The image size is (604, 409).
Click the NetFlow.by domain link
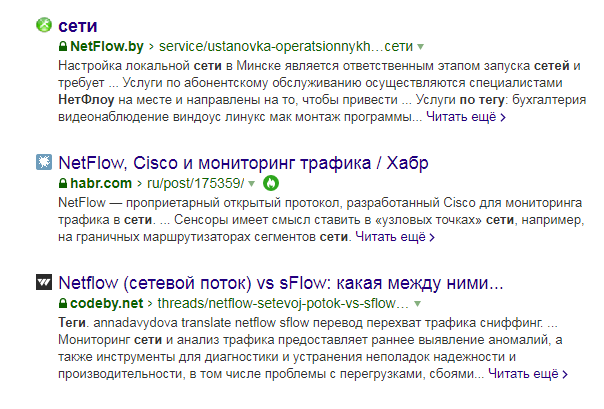point(107,47)
